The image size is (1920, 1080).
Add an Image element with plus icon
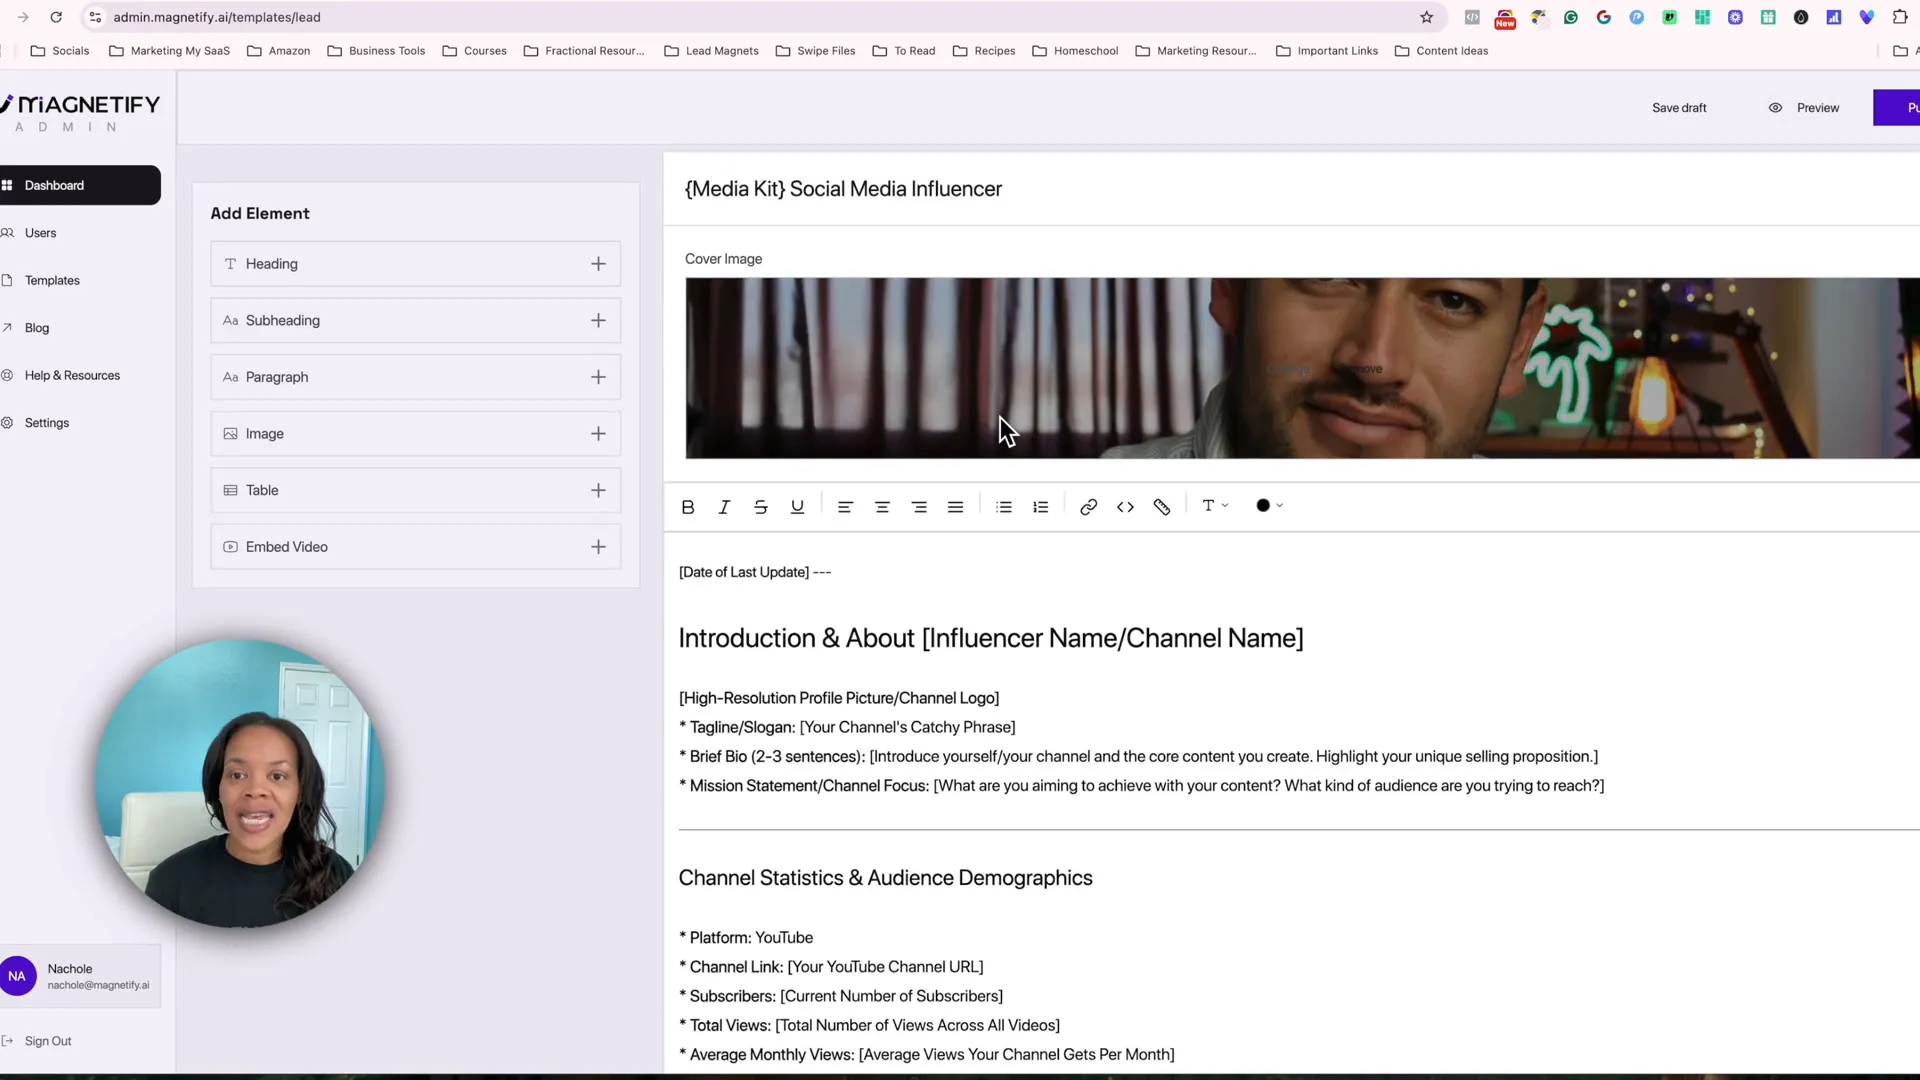pos(598,434)
